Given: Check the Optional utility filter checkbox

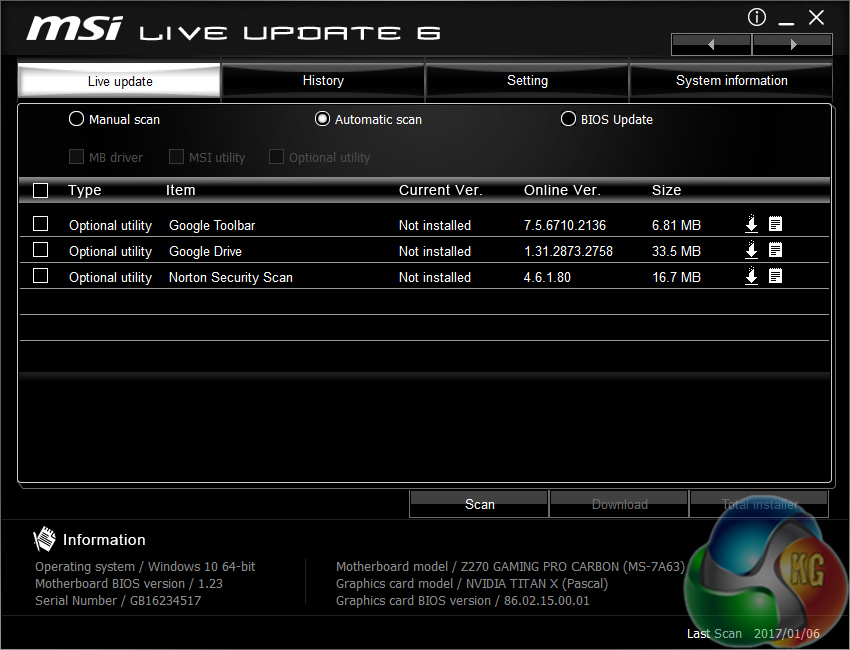Looking at the screenshot, I should [276, 157].
